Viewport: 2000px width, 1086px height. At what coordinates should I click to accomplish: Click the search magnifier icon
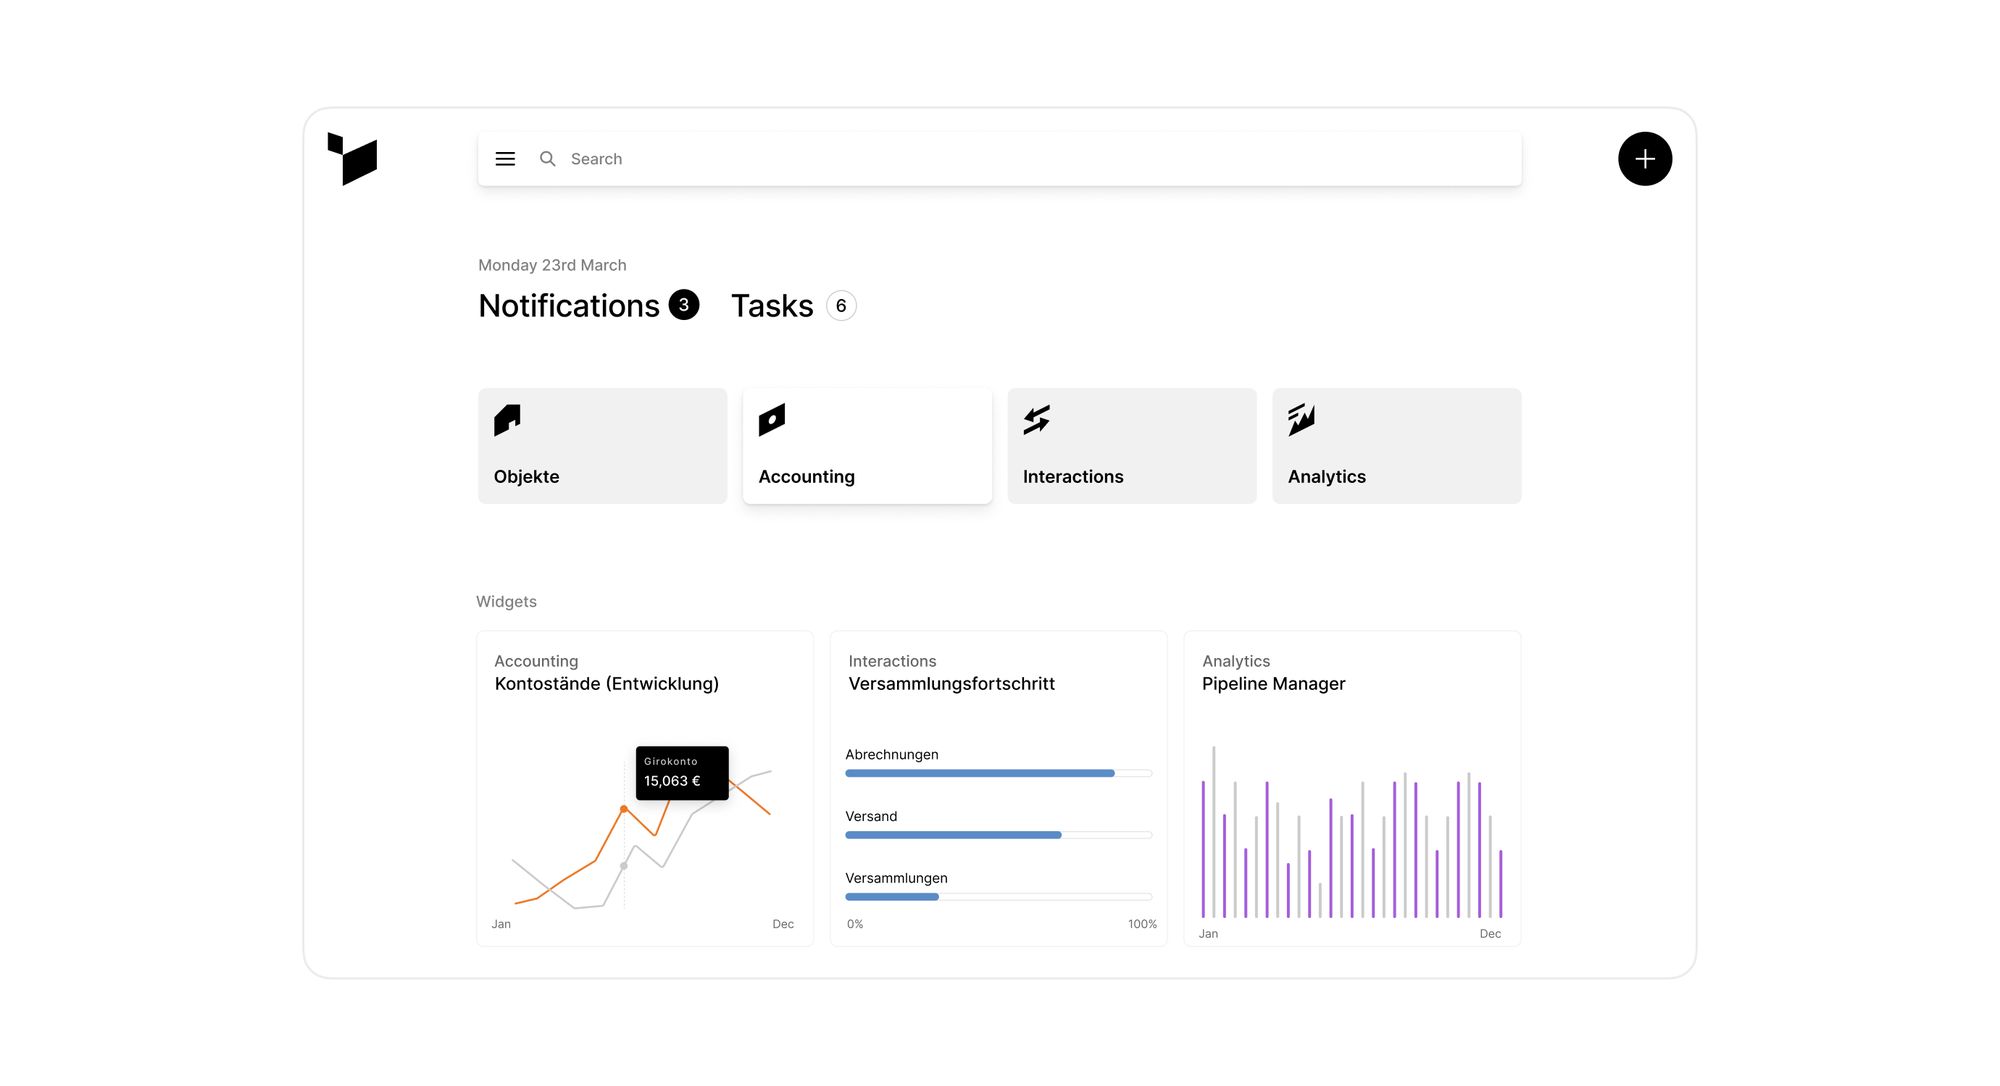click(548, 158)
